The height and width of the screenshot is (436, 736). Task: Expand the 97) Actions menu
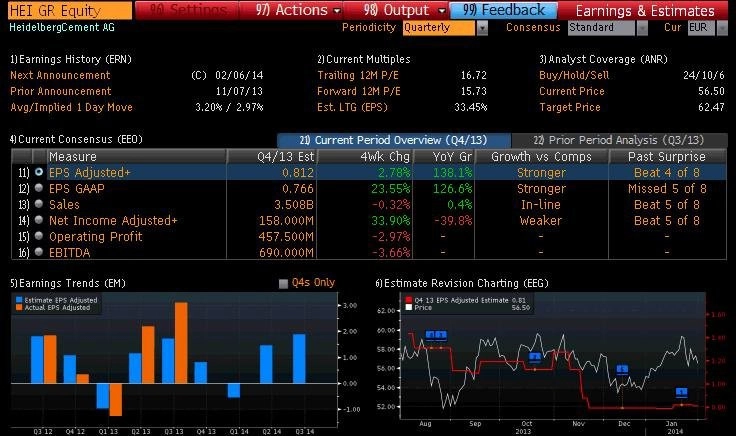click(x=298, y=10)
